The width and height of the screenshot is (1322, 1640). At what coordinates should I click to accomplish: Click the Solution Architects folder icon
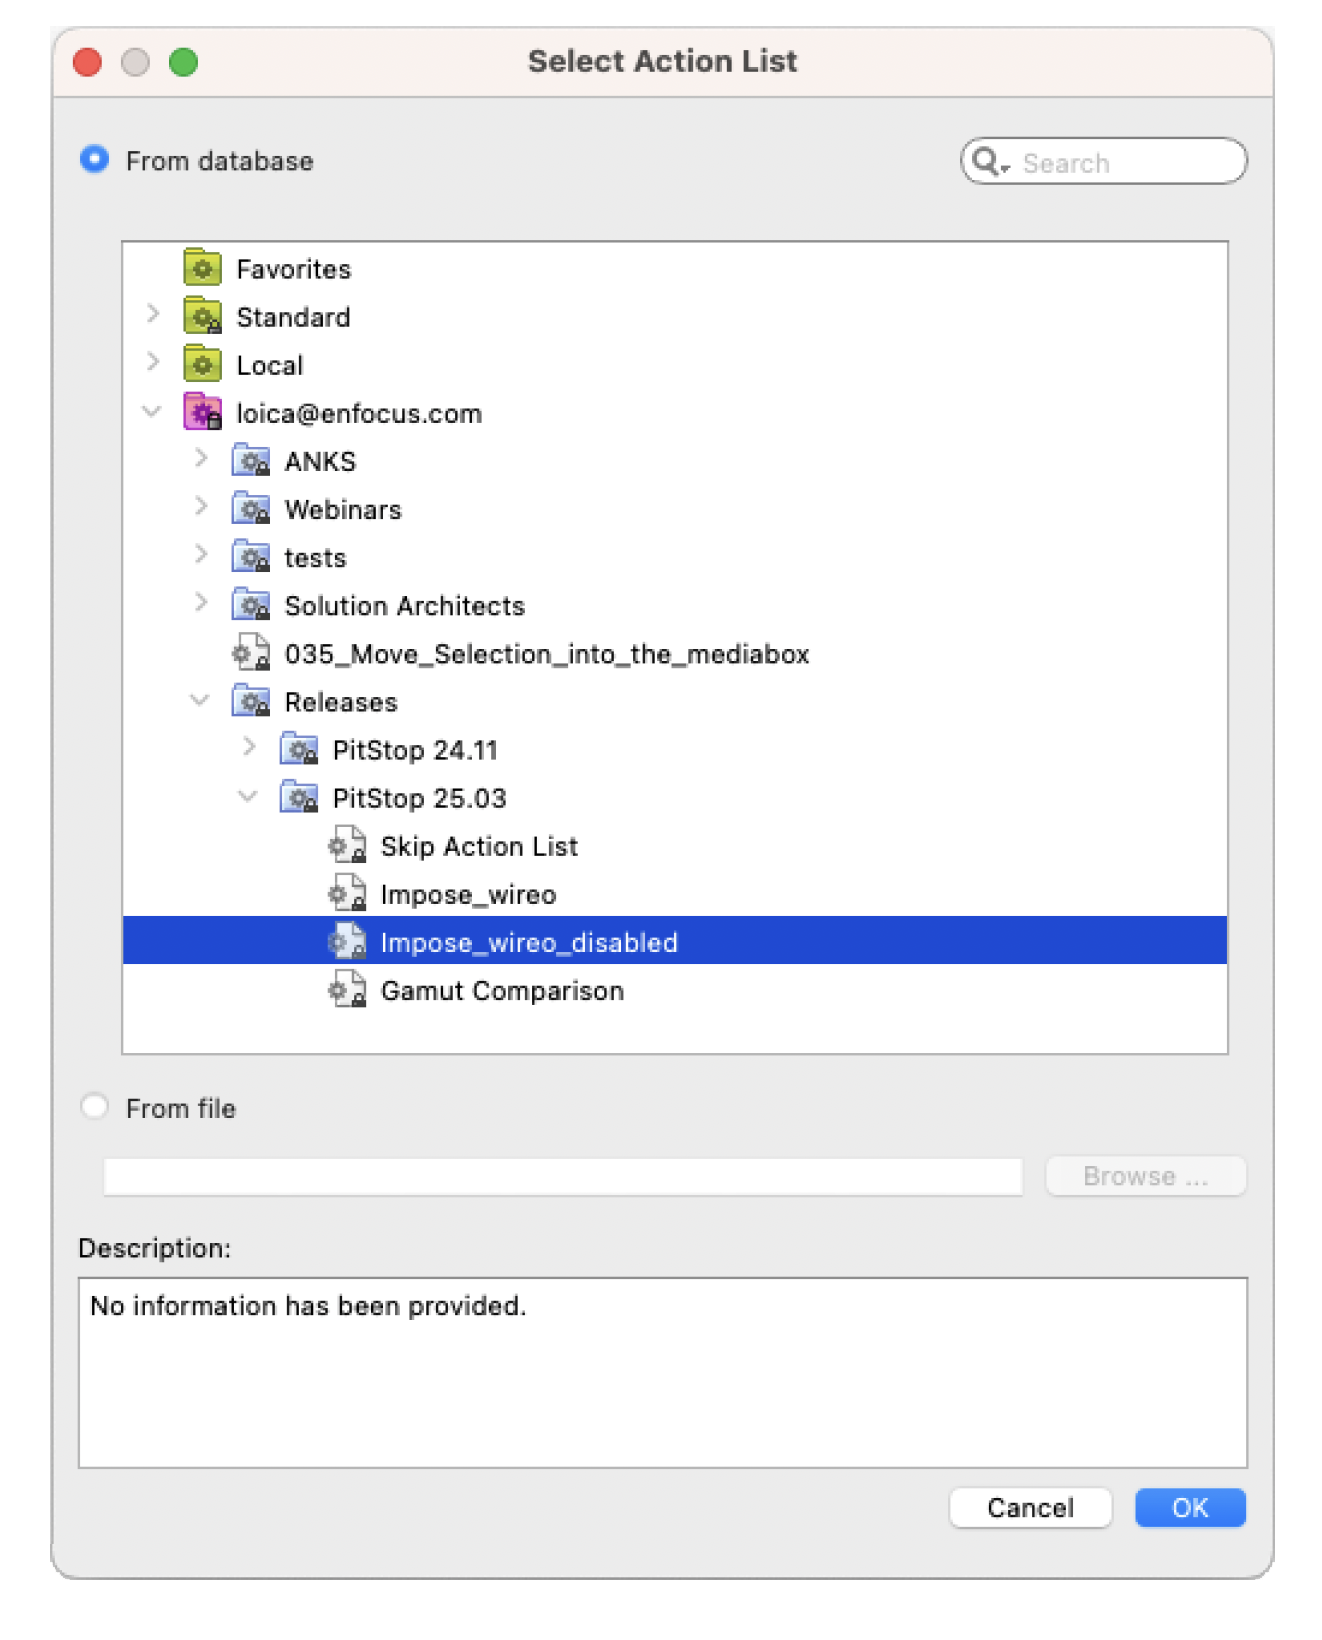coord(251,604)
